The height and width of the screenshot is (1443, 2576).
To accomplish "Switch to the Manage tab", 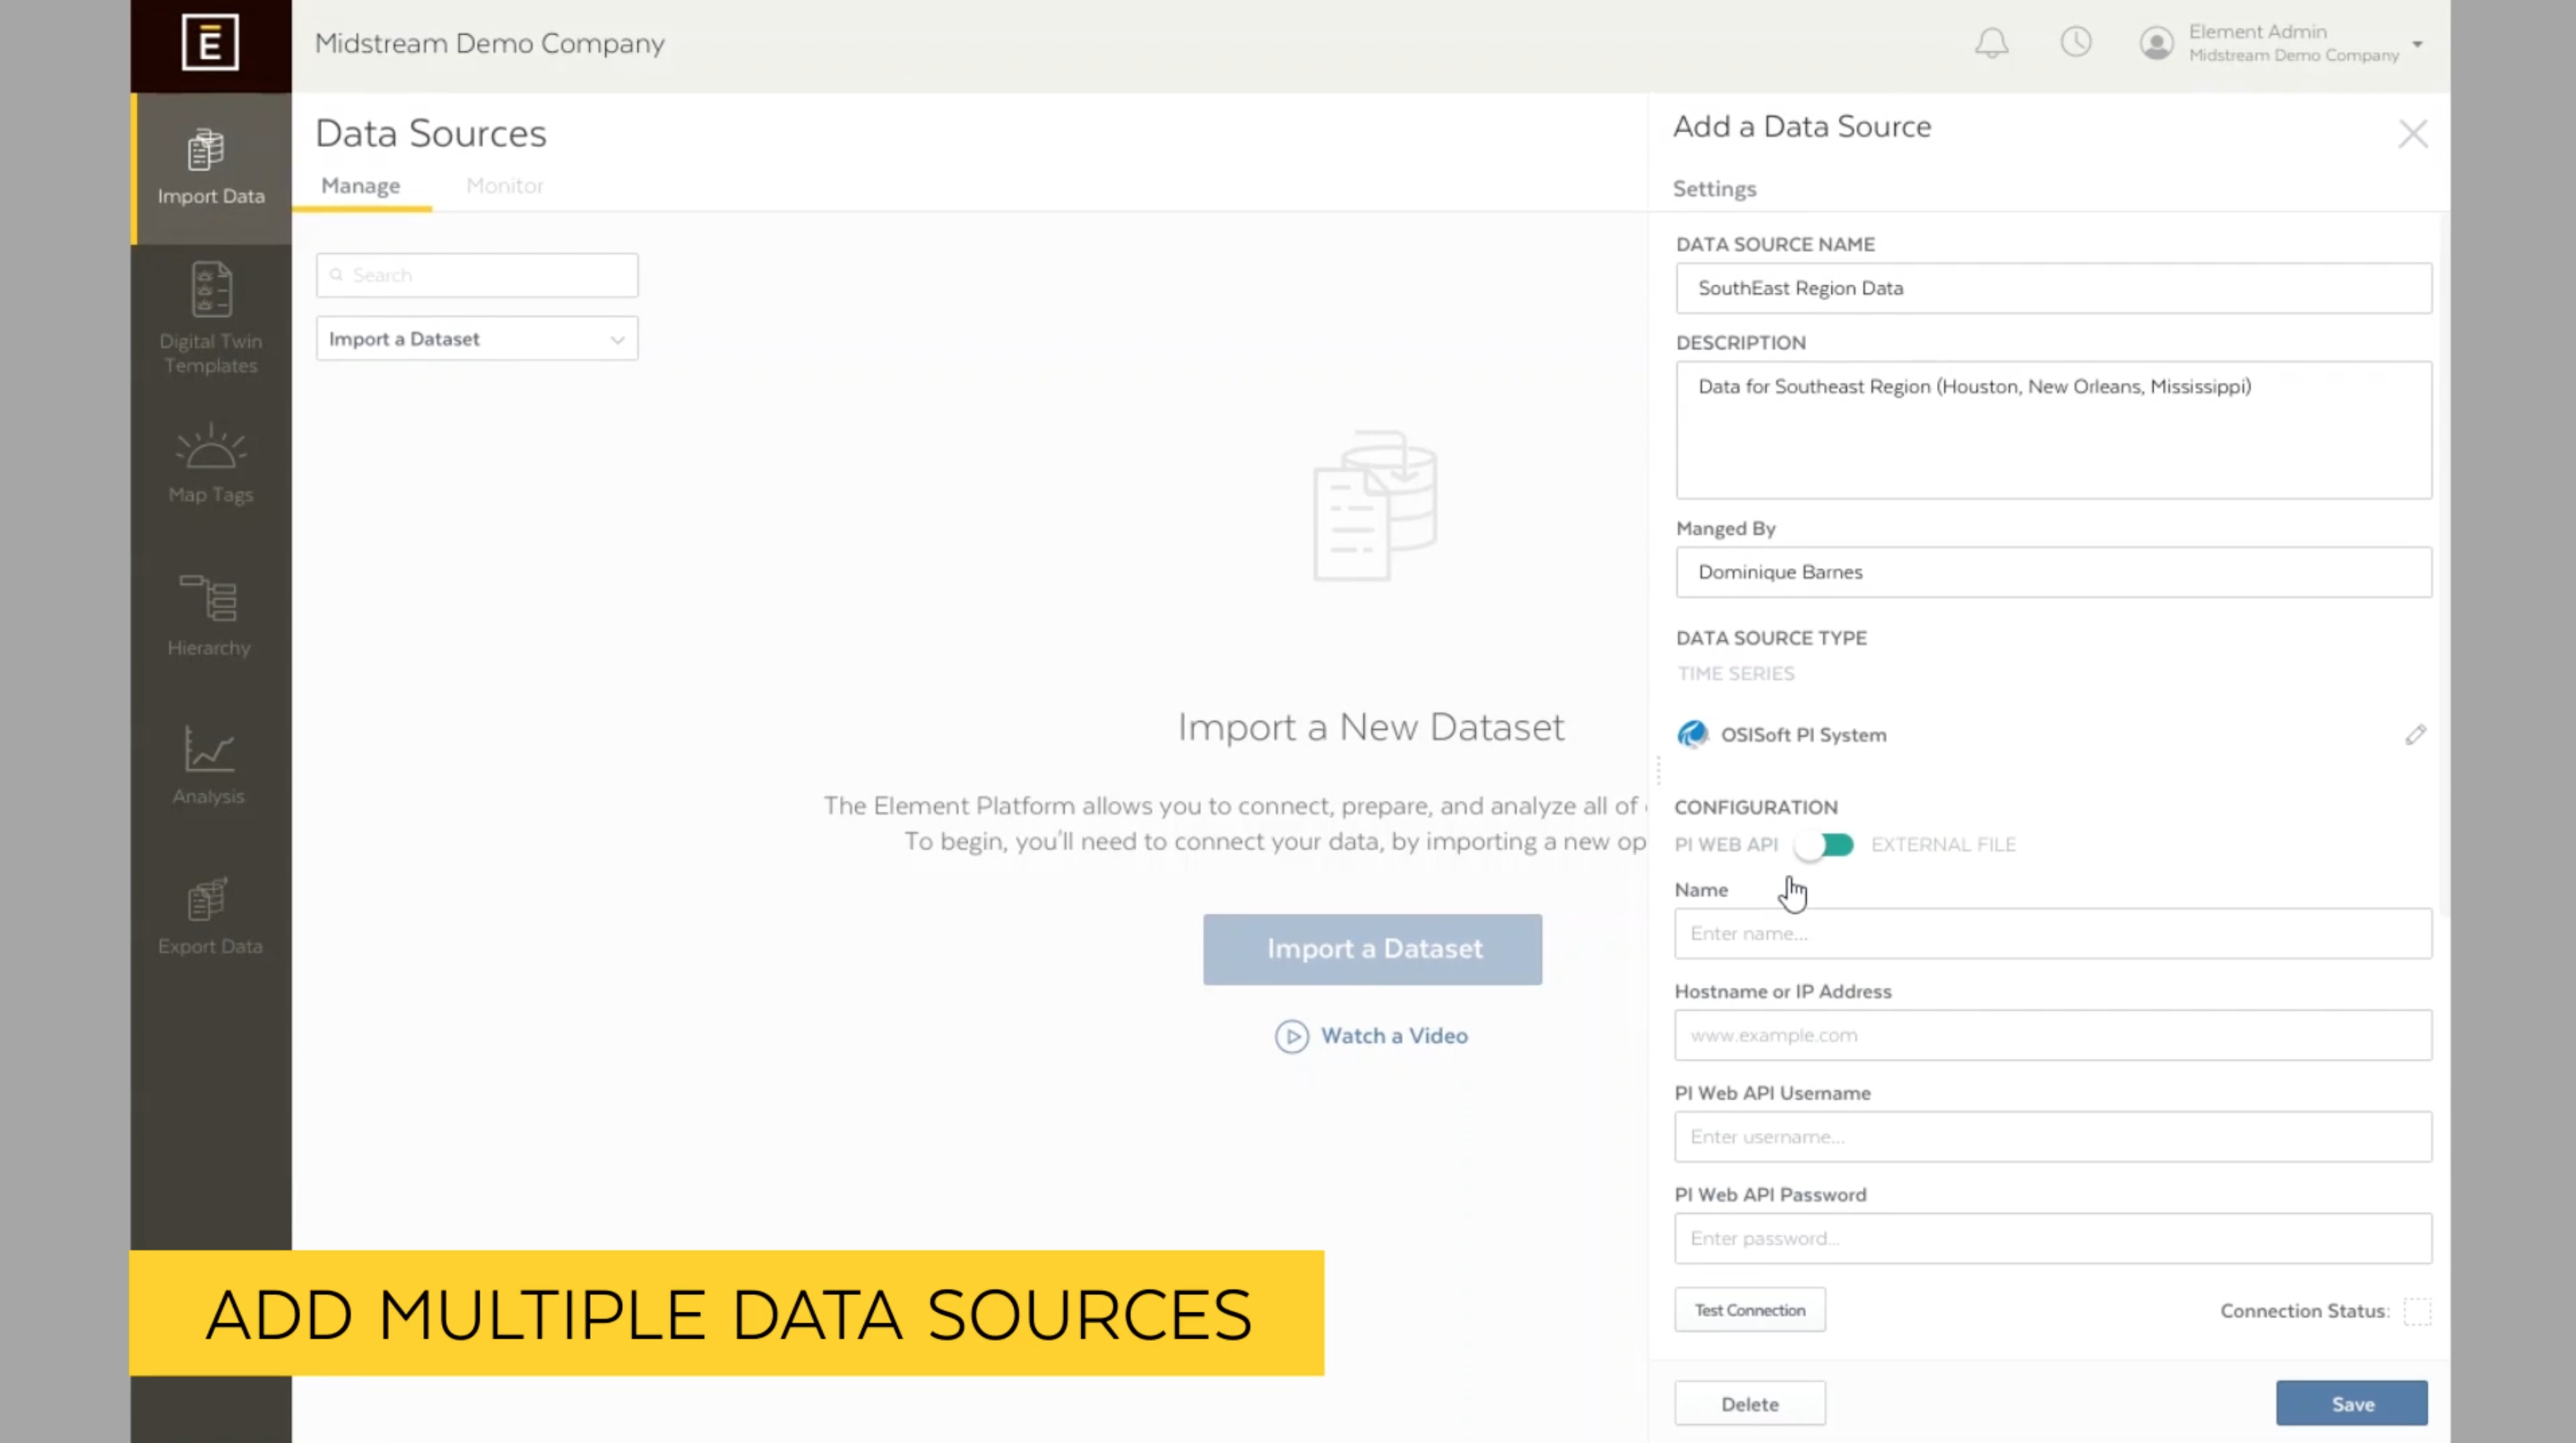I will tap(361, 186).
